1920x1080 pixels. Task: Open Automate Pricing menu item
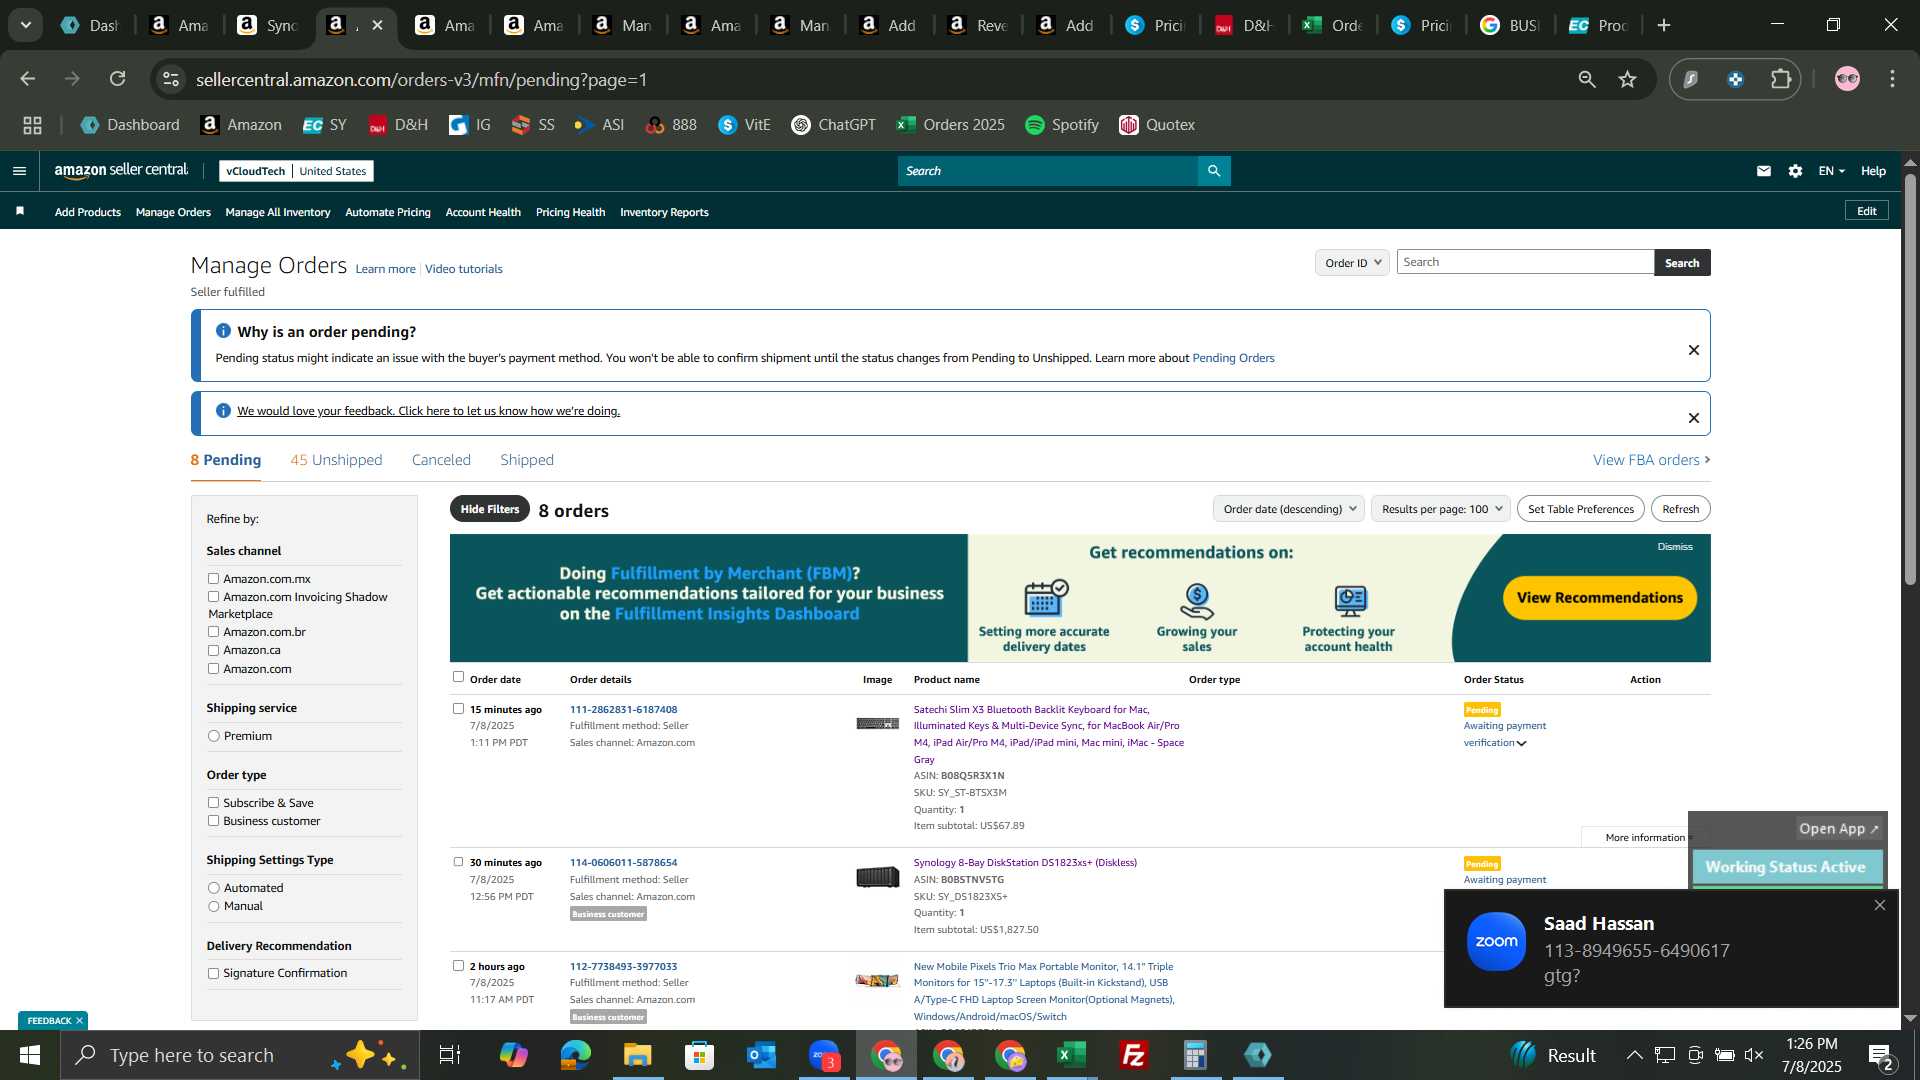tap(388, 212)
